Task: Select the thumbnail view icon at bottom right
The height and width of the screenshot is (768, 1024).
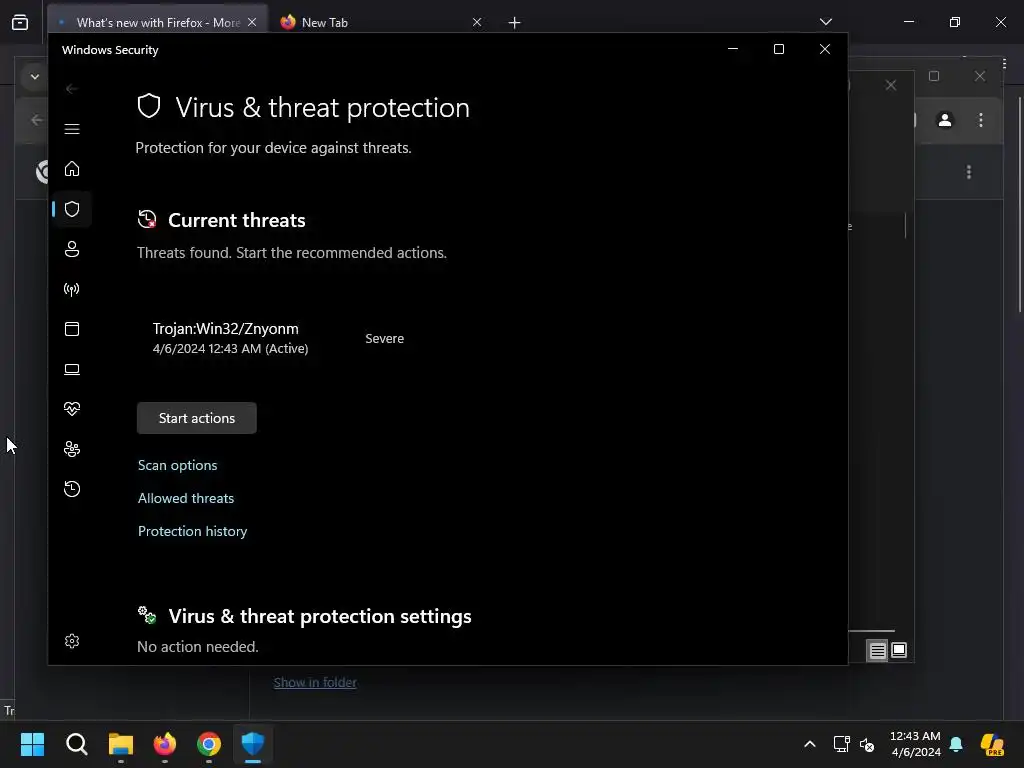Action: [899, 650]
